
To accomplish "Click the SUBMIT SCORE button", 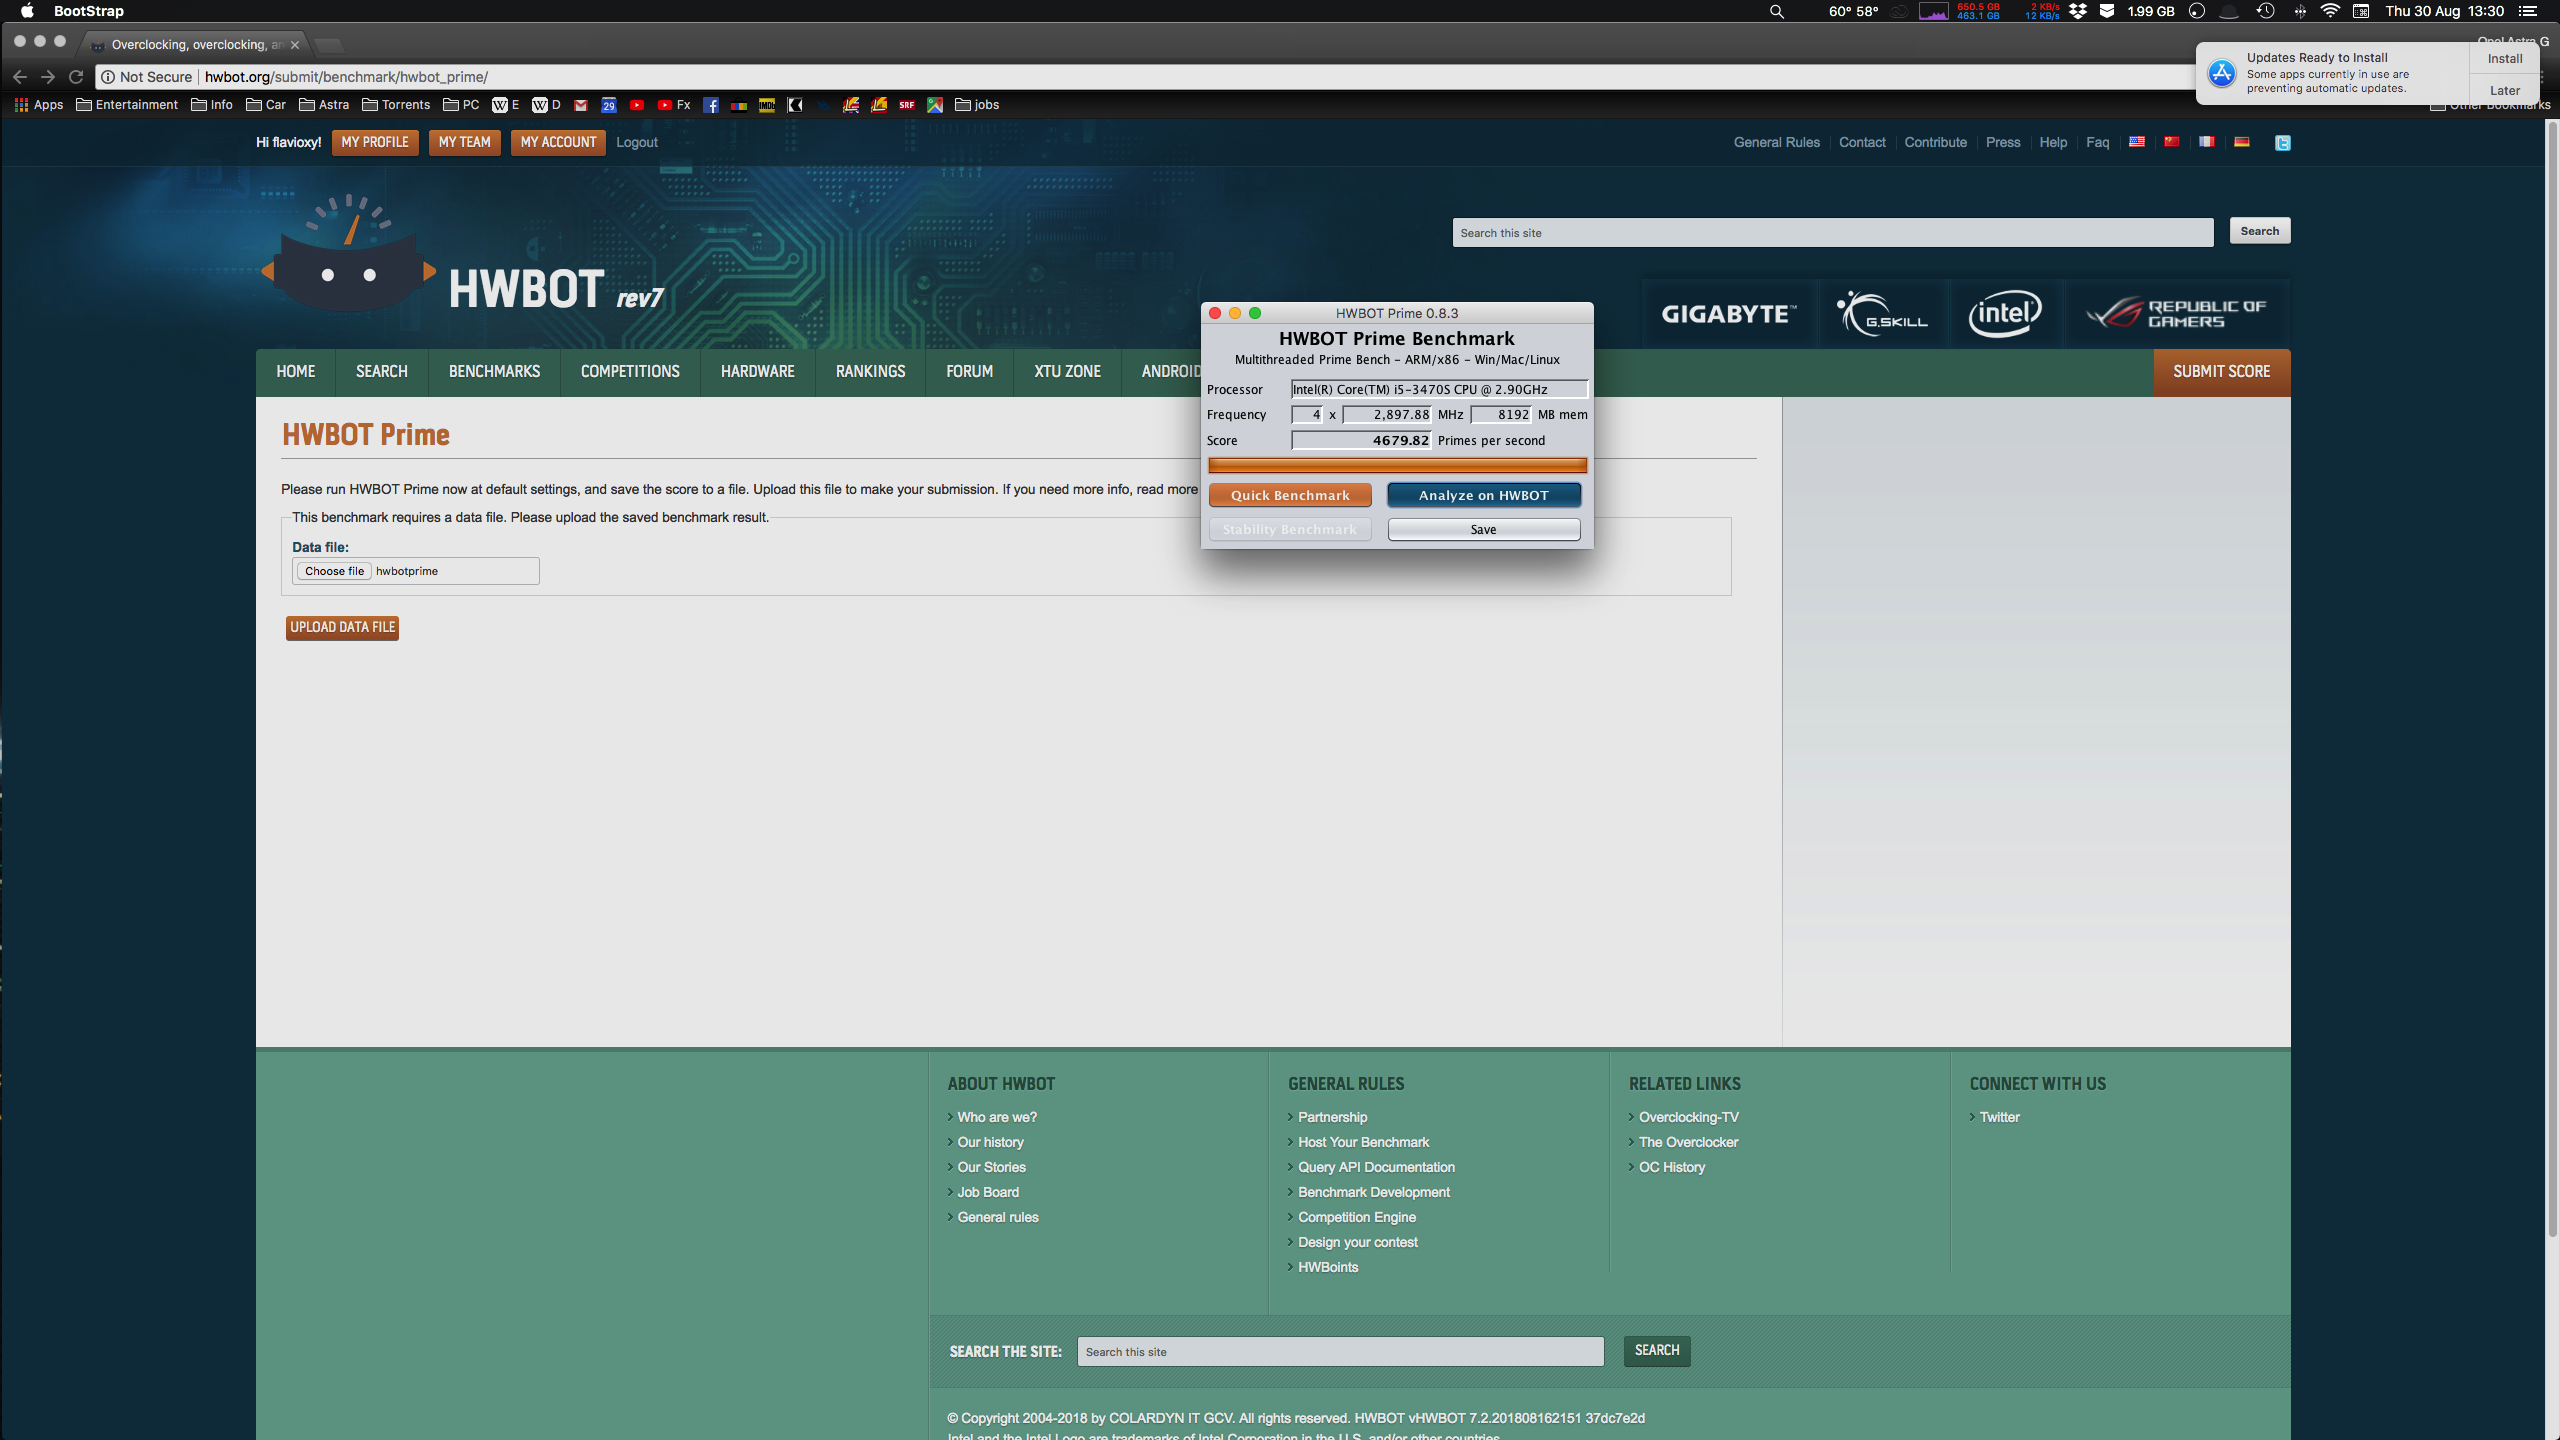I will 2222,372.
